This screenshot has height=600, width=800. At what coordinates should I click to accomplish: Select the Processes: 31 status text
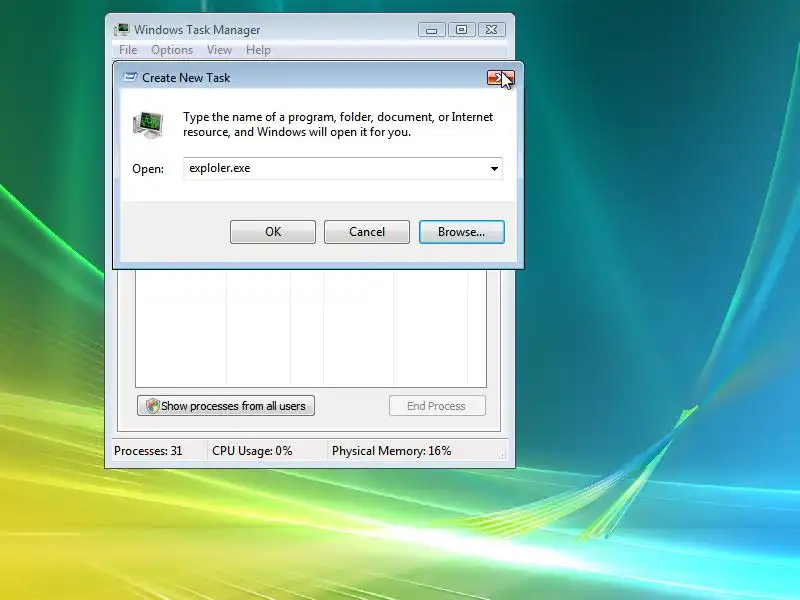148,451
